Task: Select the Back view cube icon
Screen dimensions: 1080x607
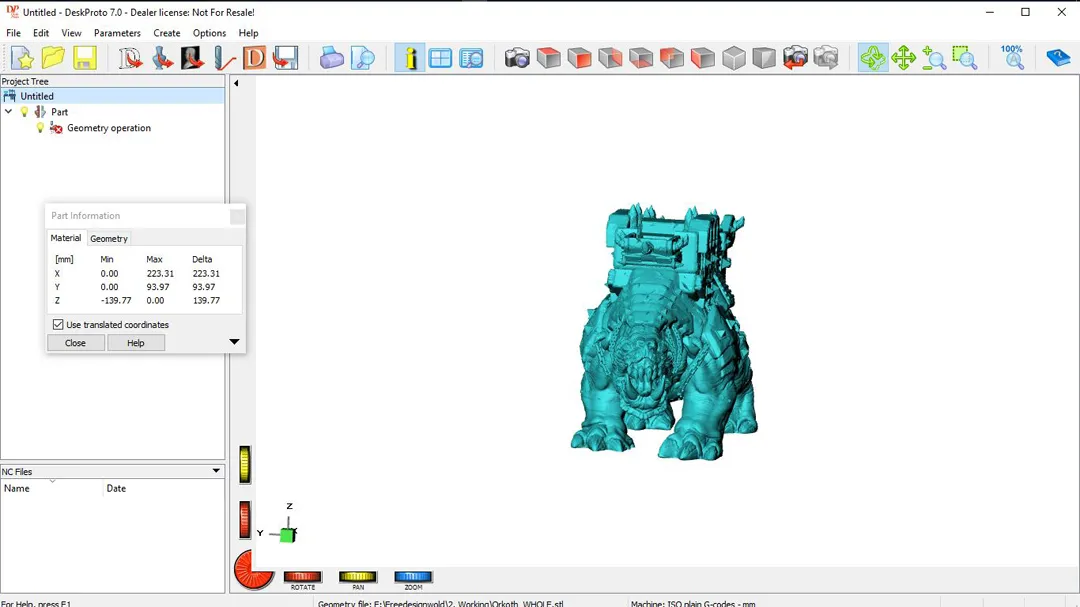Action: 672,58
